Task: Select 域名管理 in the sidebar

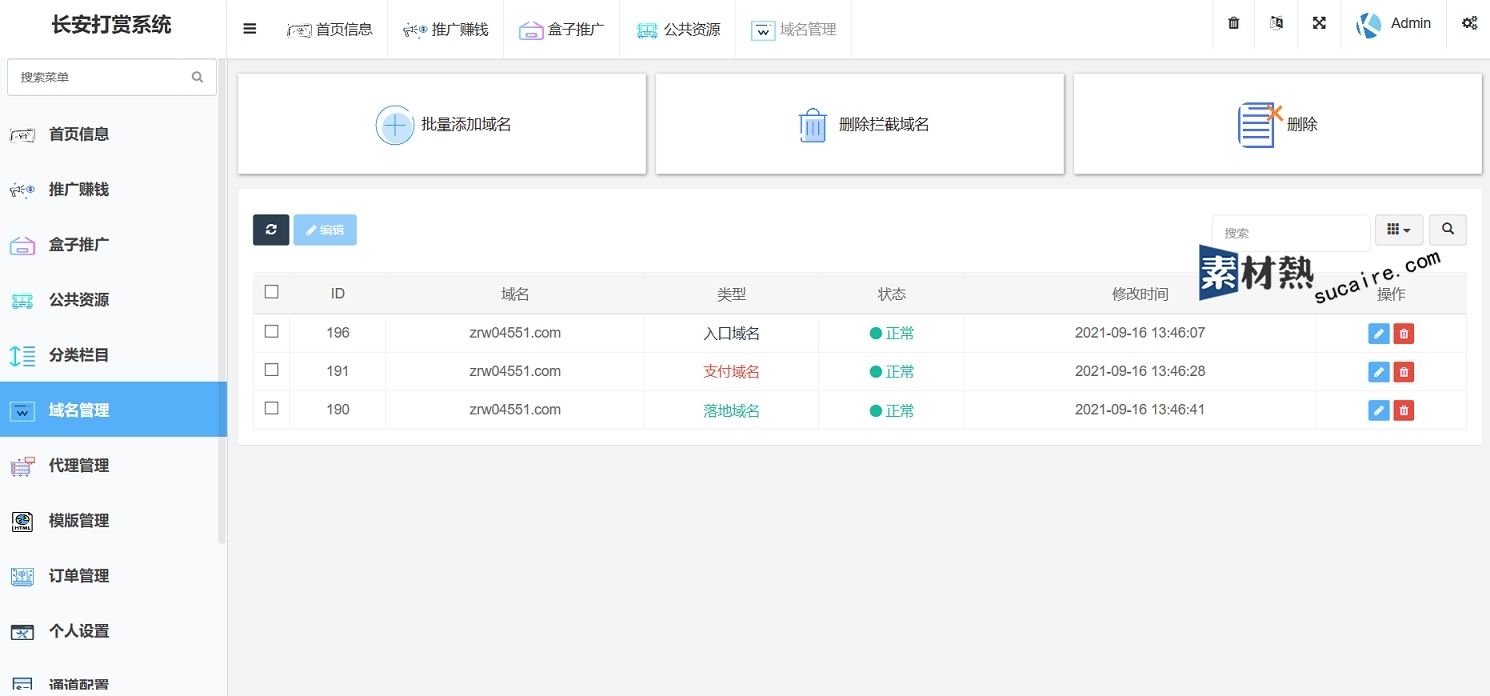Action: [x=113, y=409]
